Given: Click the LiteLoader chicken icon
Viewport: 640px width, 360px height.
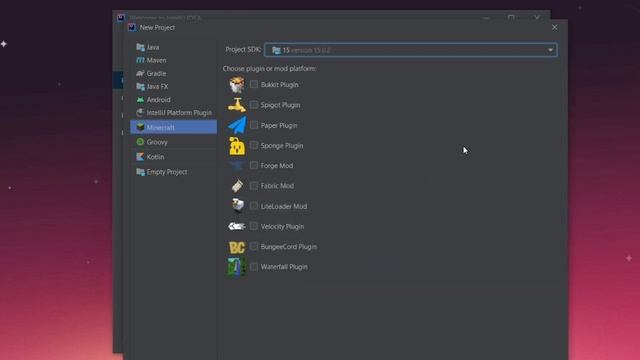Looking at the screenshot, I should pos(238,206).
